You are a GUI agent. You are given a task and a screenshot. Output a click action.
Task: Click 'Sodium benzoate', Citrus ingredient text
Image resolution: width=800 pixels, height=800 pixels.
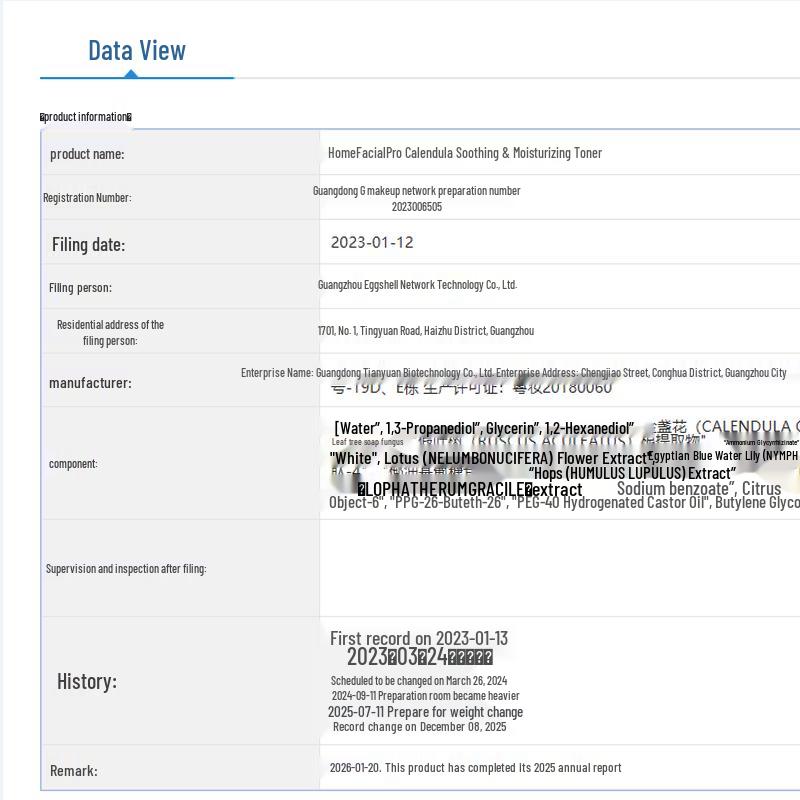(x=699, y=488)
